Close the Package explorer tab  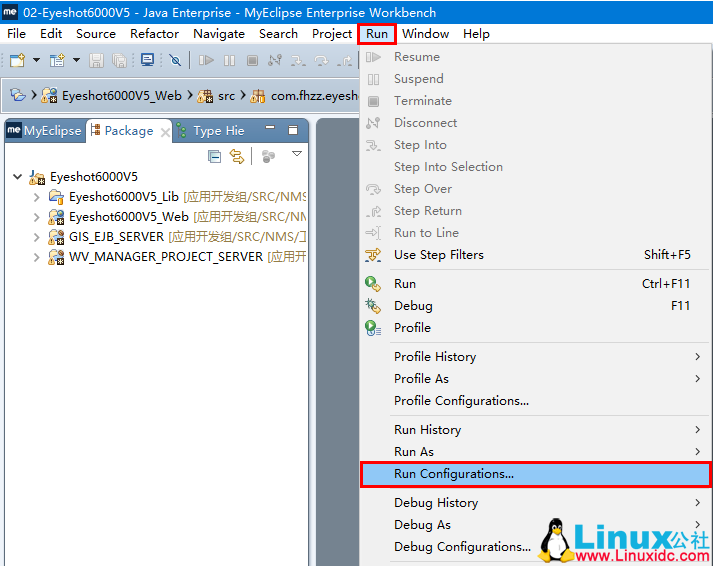click(x=165, y=132)
